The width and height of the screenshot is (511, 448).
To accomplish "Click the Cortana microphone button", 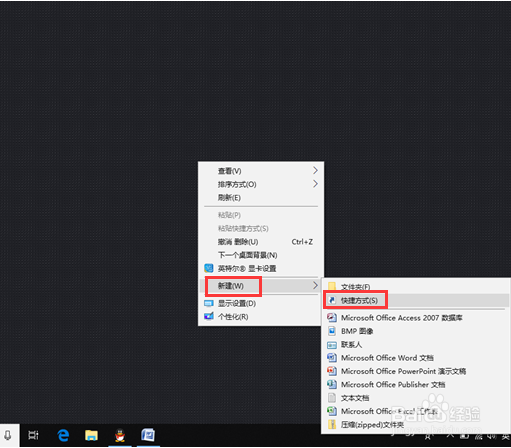I will (8, 435).
